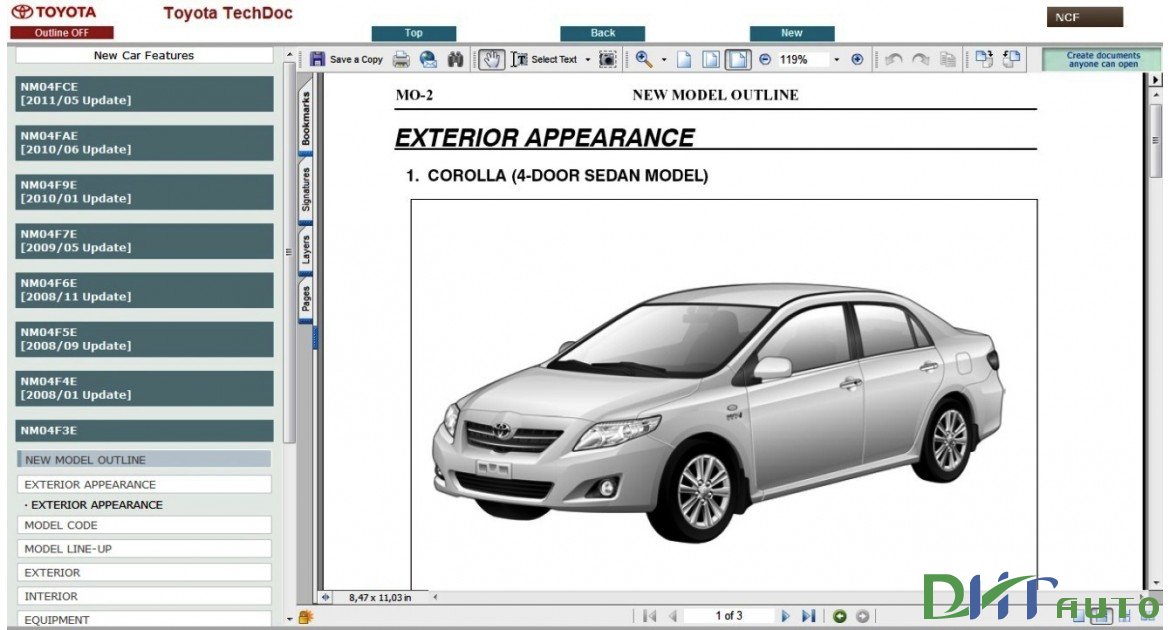Activate the Select Text tool
The image size is (1170, 630).
(x=545, y=60)
